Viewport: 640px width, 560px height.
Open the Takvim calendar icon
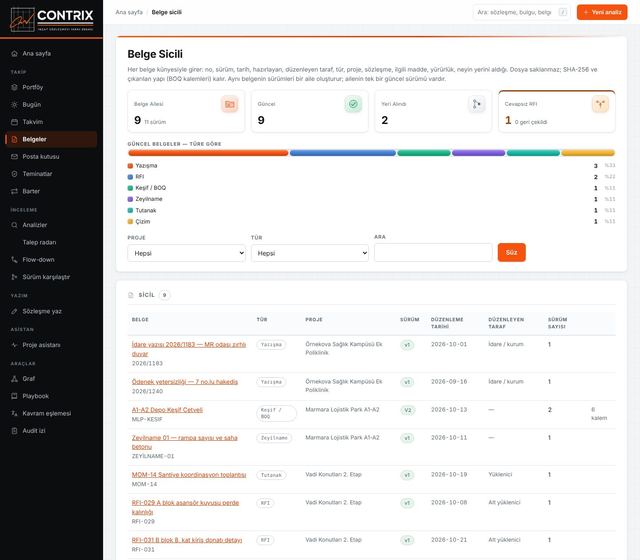pos(14,122)
